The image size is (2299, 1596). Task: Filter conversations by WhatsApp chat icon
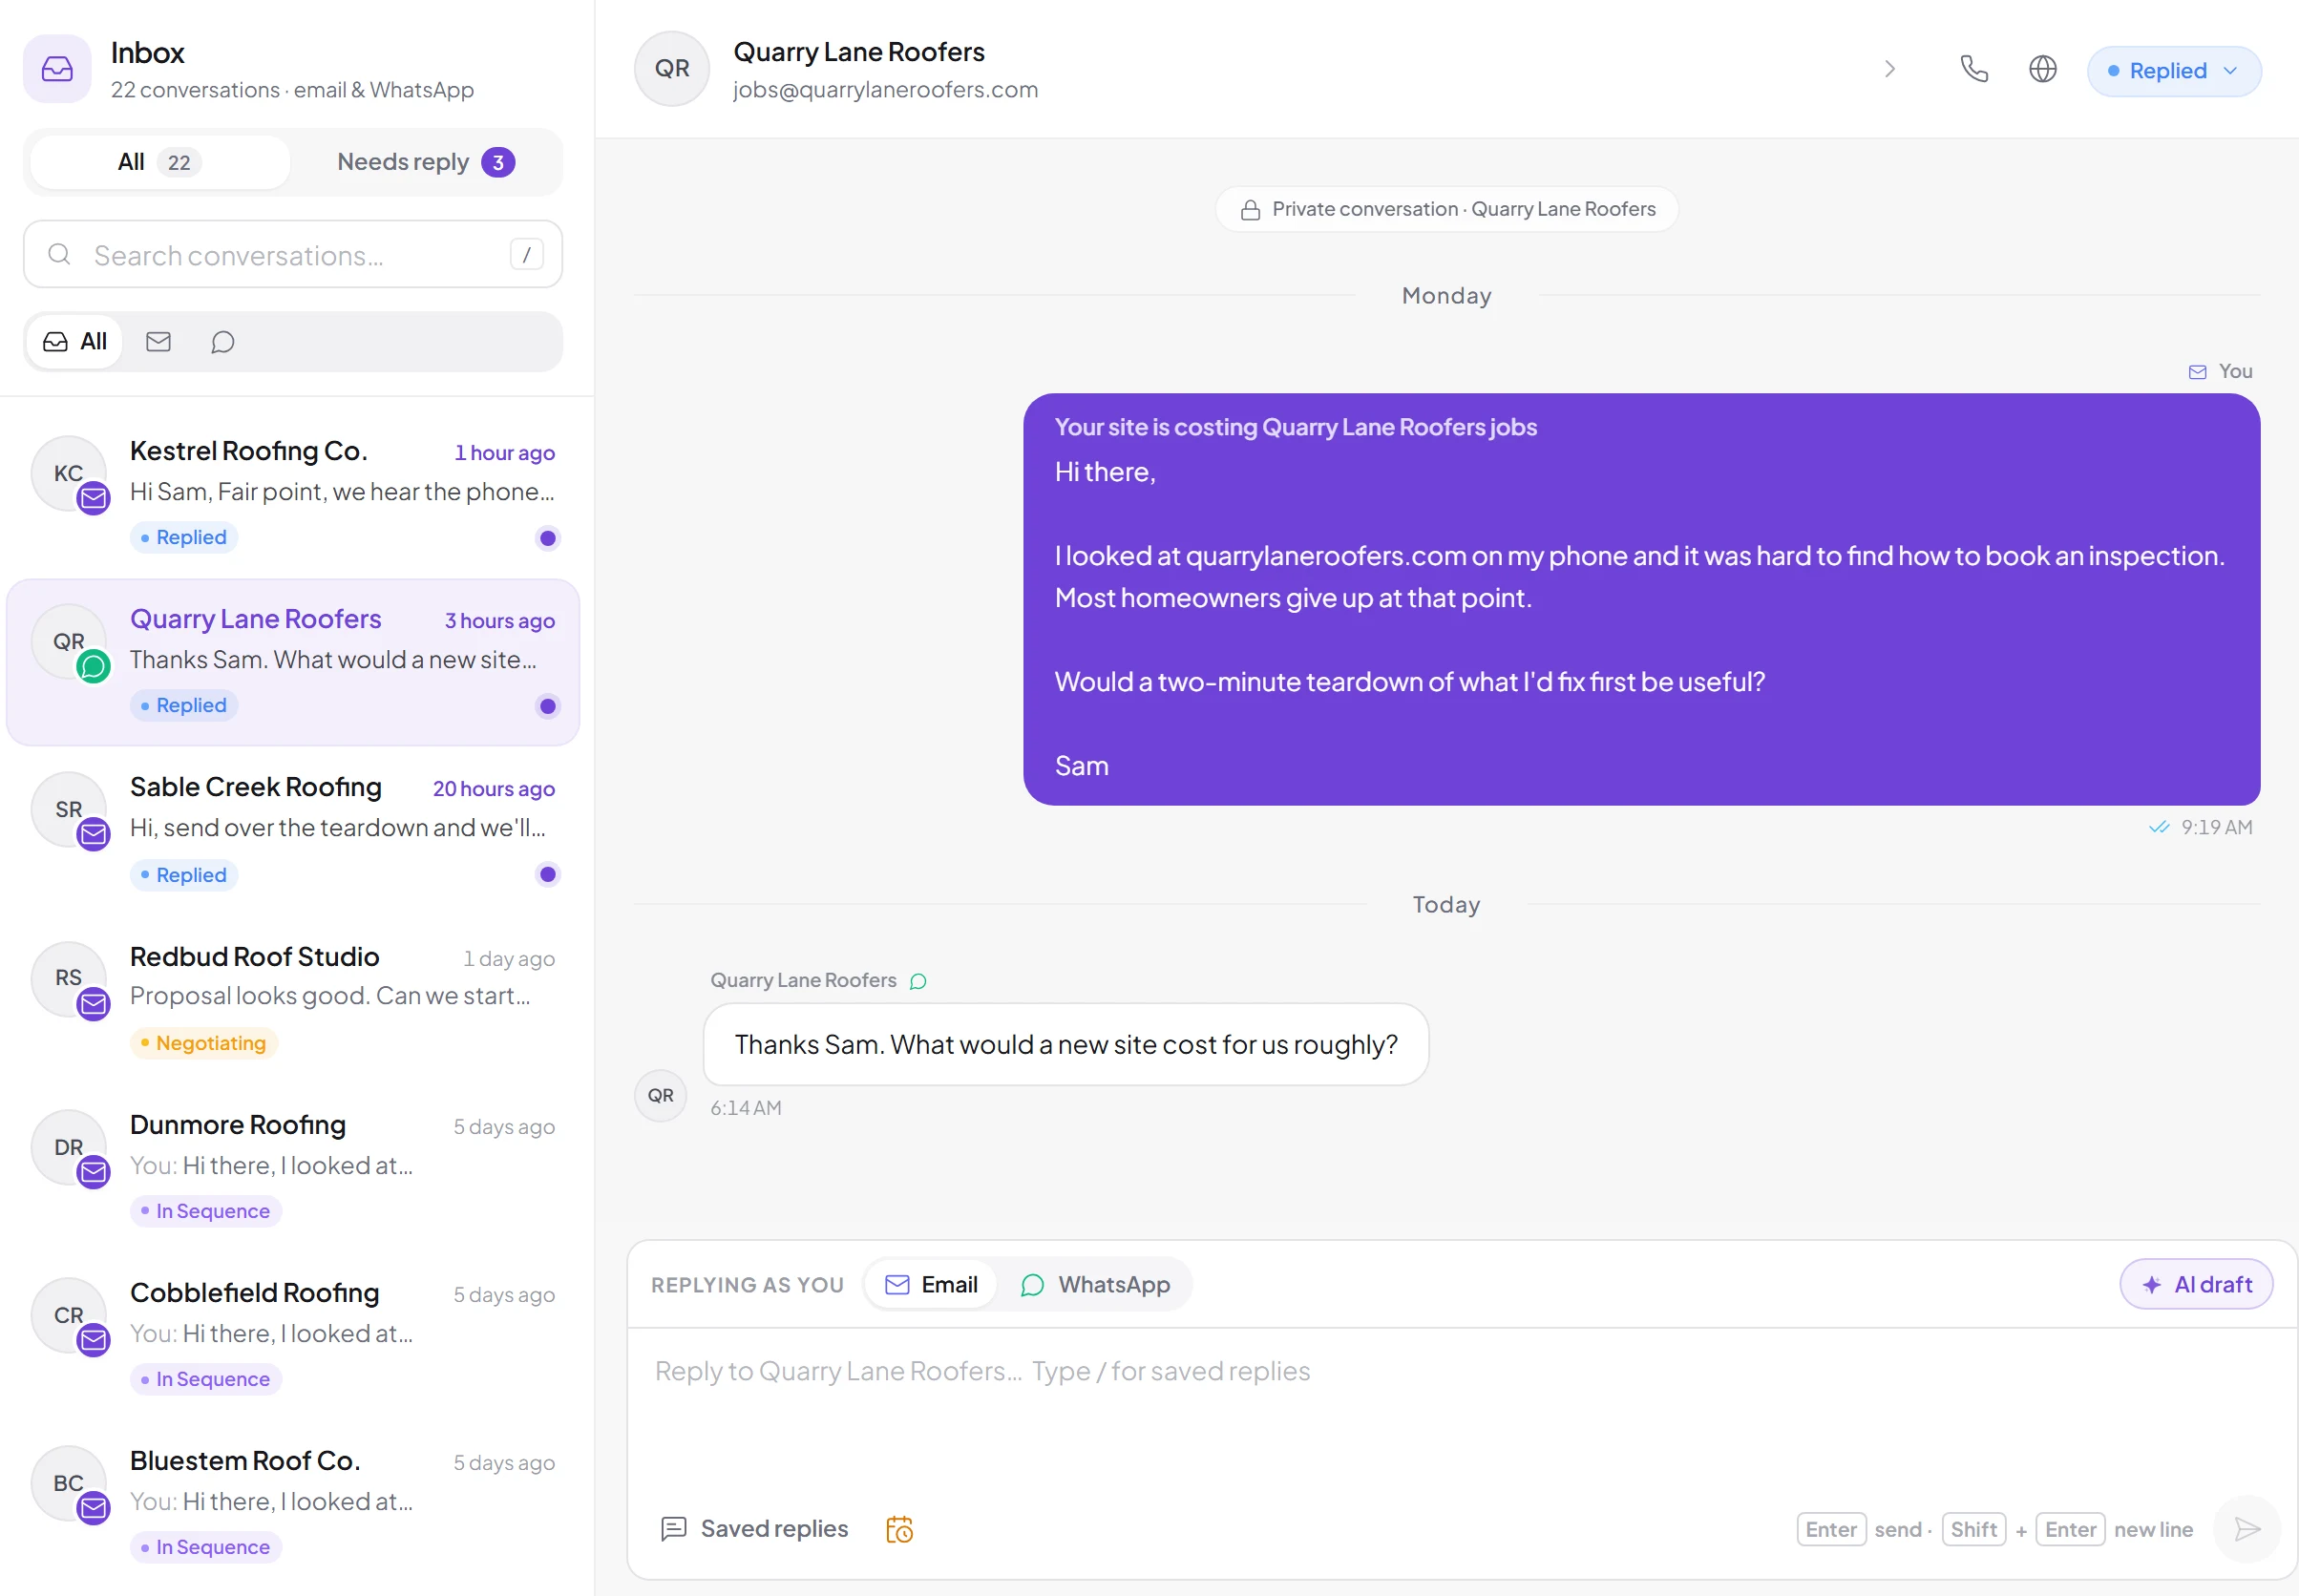pyautogui.click(x=222, y=342)
